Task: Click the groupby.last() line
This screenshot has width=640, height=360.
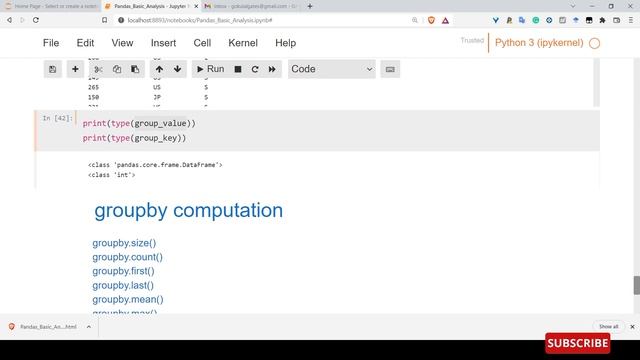Action: (123, 285)
